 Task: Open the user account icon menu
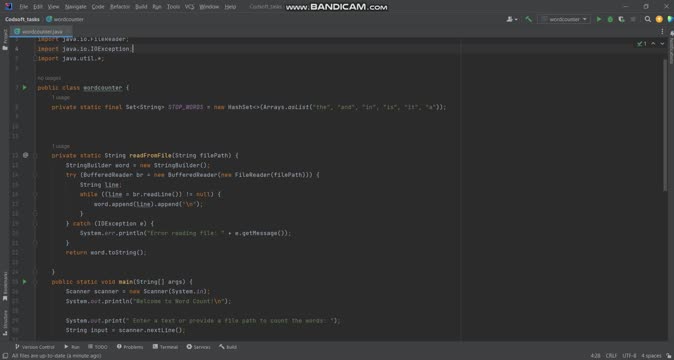coord(512,19)
